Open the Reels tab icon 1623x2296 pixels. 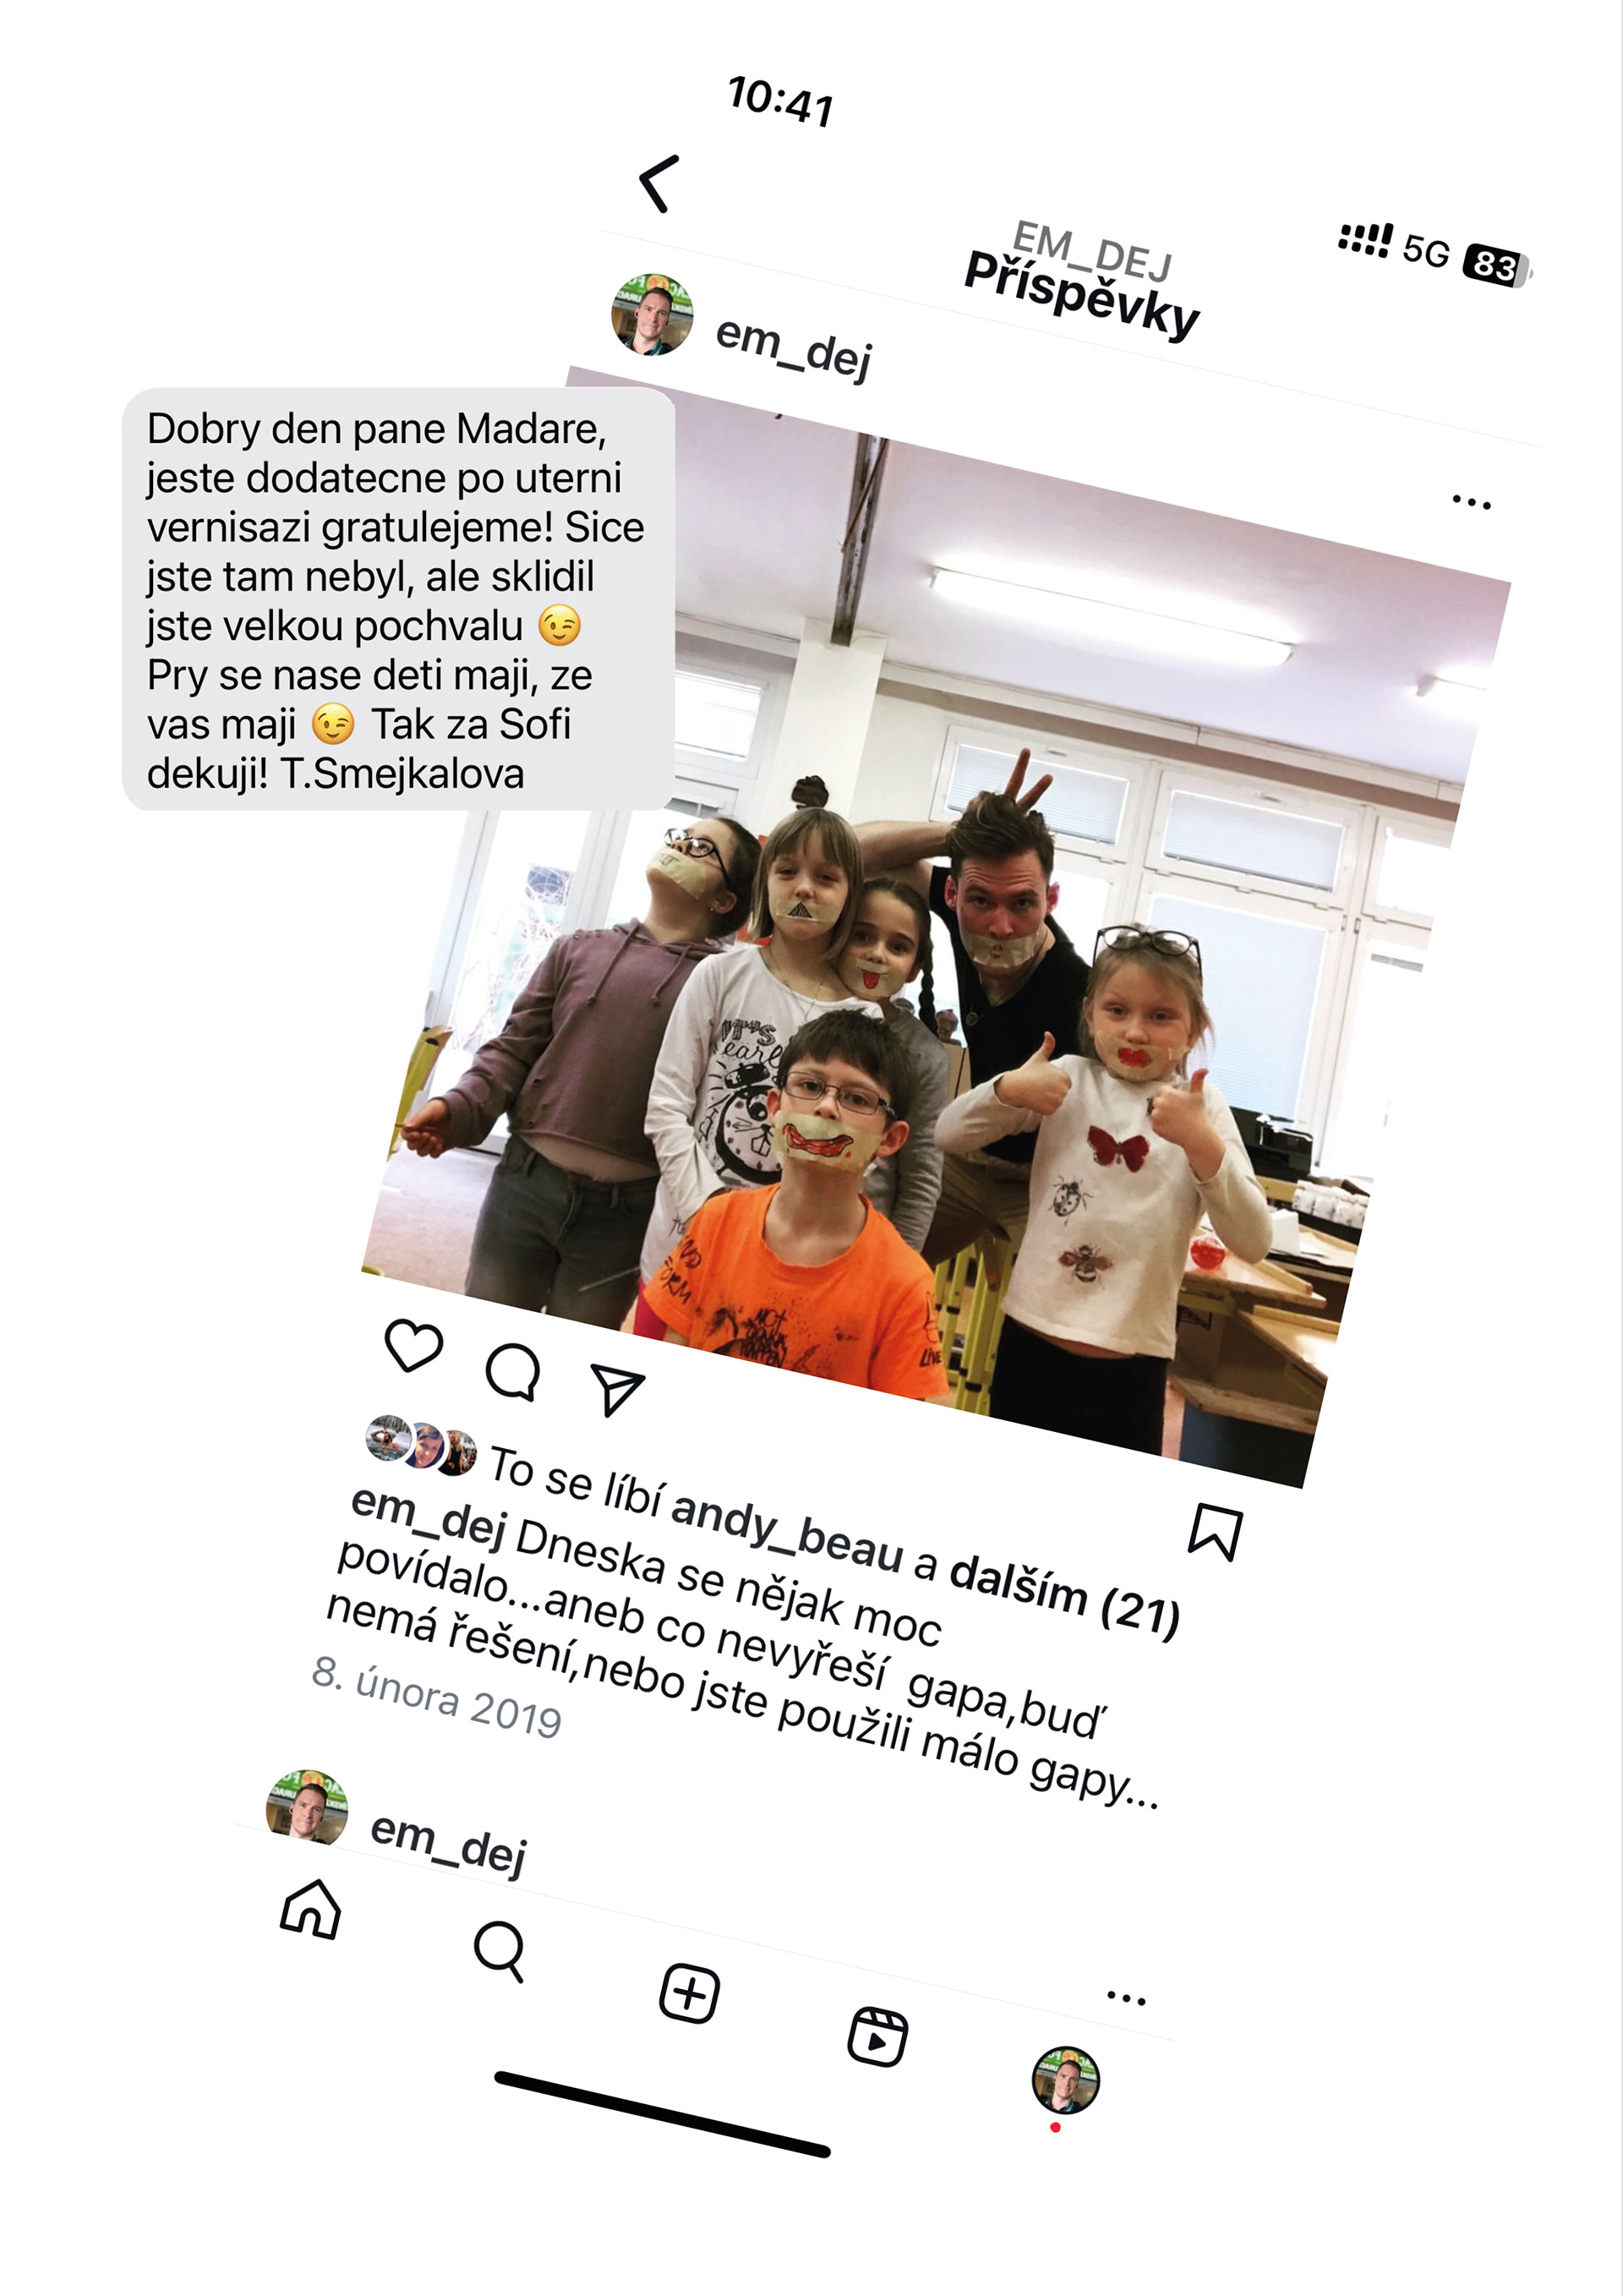pos(877,2036)
